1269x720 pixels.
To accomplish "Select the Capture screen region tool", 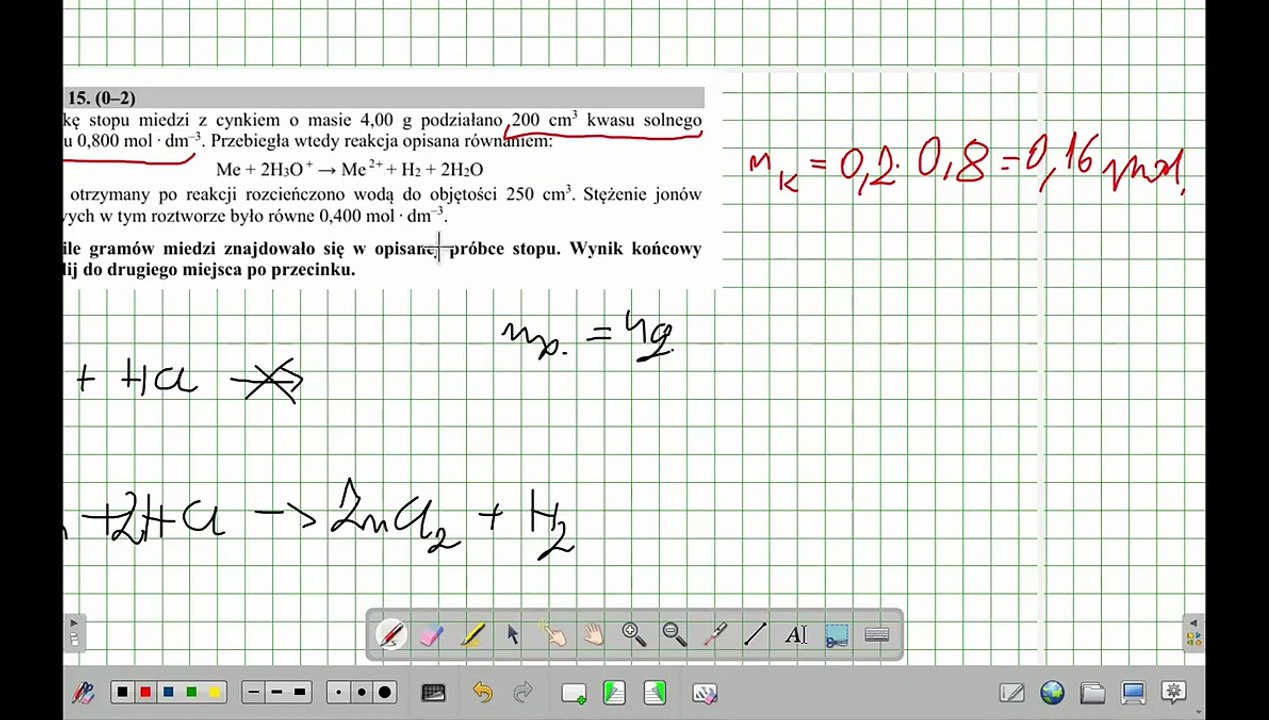I will tap(836, 634).
